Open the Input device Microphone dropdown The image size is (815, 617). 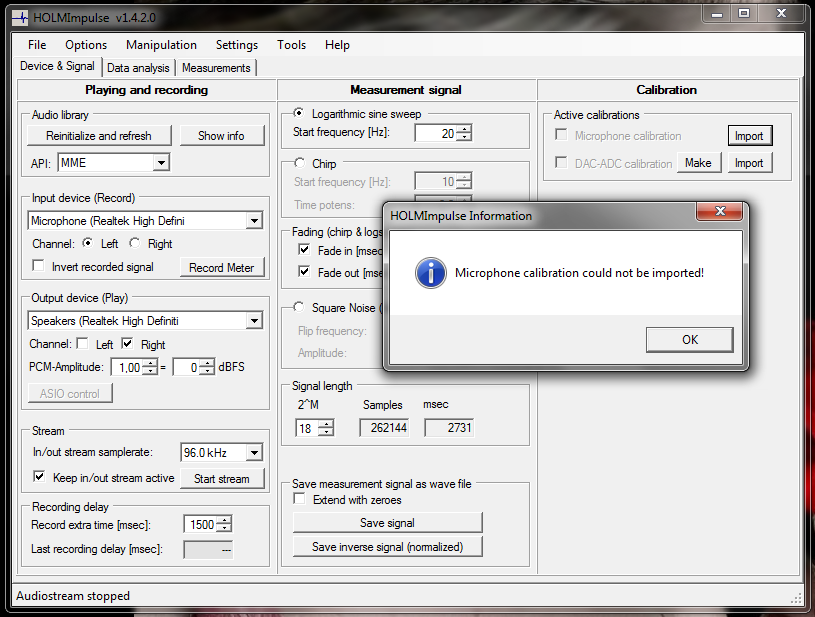[x=254, y=221]
